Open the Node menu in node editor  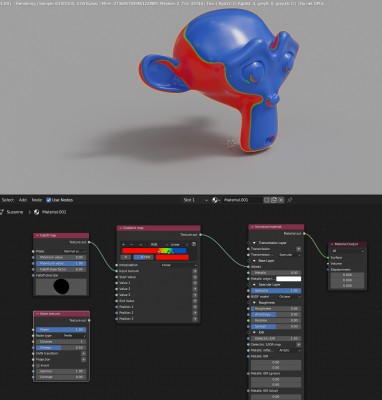37,200
